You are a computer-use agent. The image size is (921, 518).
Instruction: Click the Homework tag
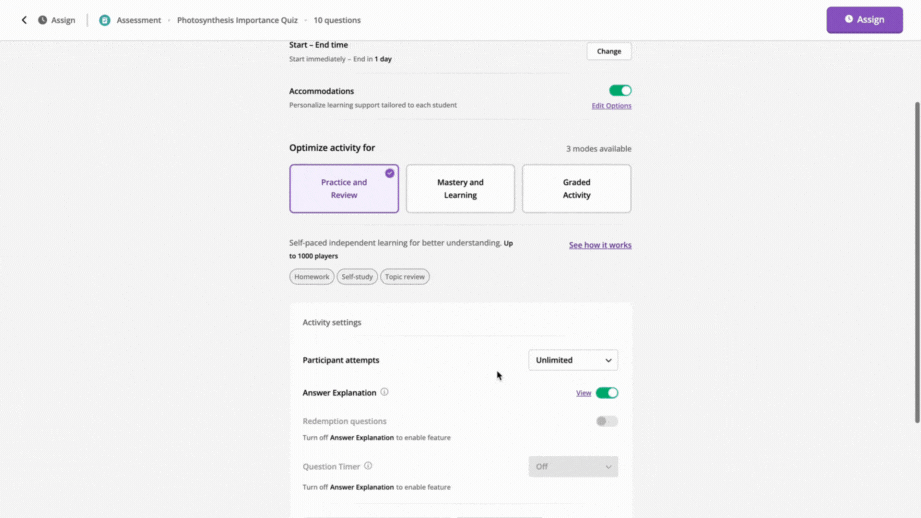click(311, 277)
